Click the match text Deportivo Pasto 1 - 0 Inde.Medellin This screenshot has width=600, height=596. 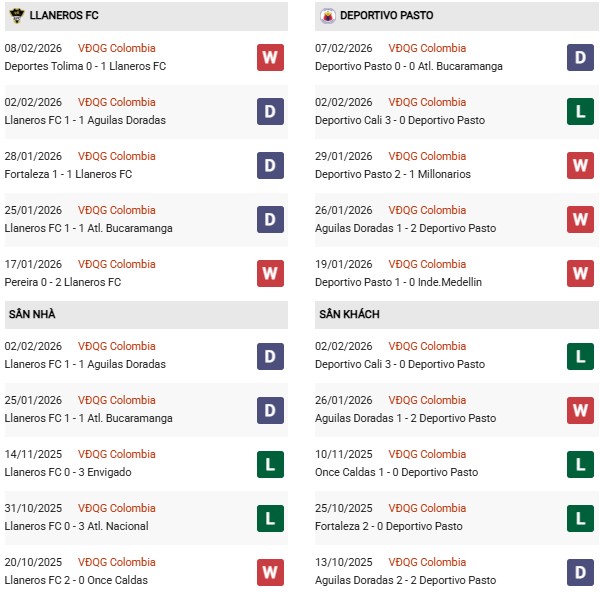point(398,282)
